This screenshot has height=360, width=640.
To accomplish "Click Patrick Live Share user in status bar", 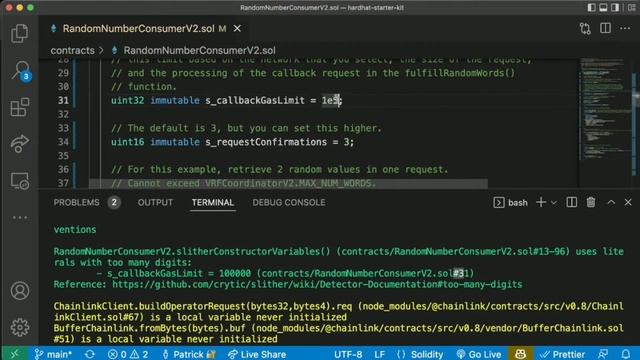I will pyautogui.click(x=189, y=354).
